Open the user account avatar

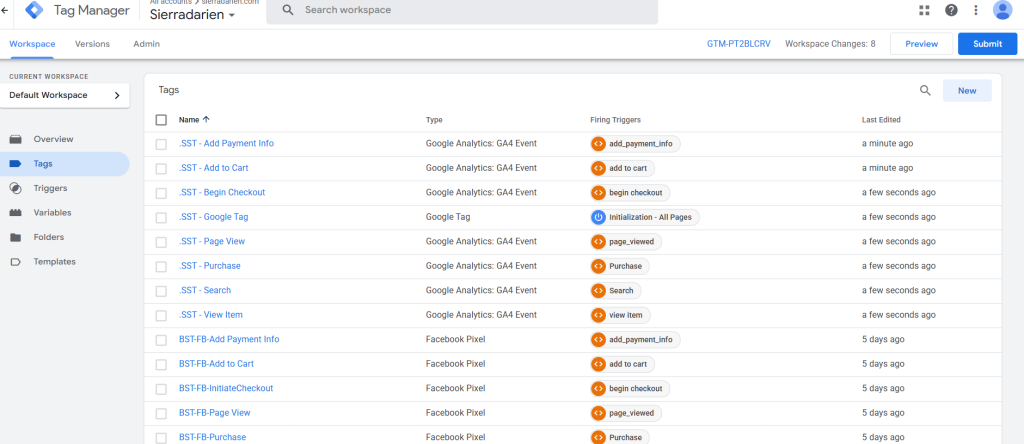(1002, 10)
